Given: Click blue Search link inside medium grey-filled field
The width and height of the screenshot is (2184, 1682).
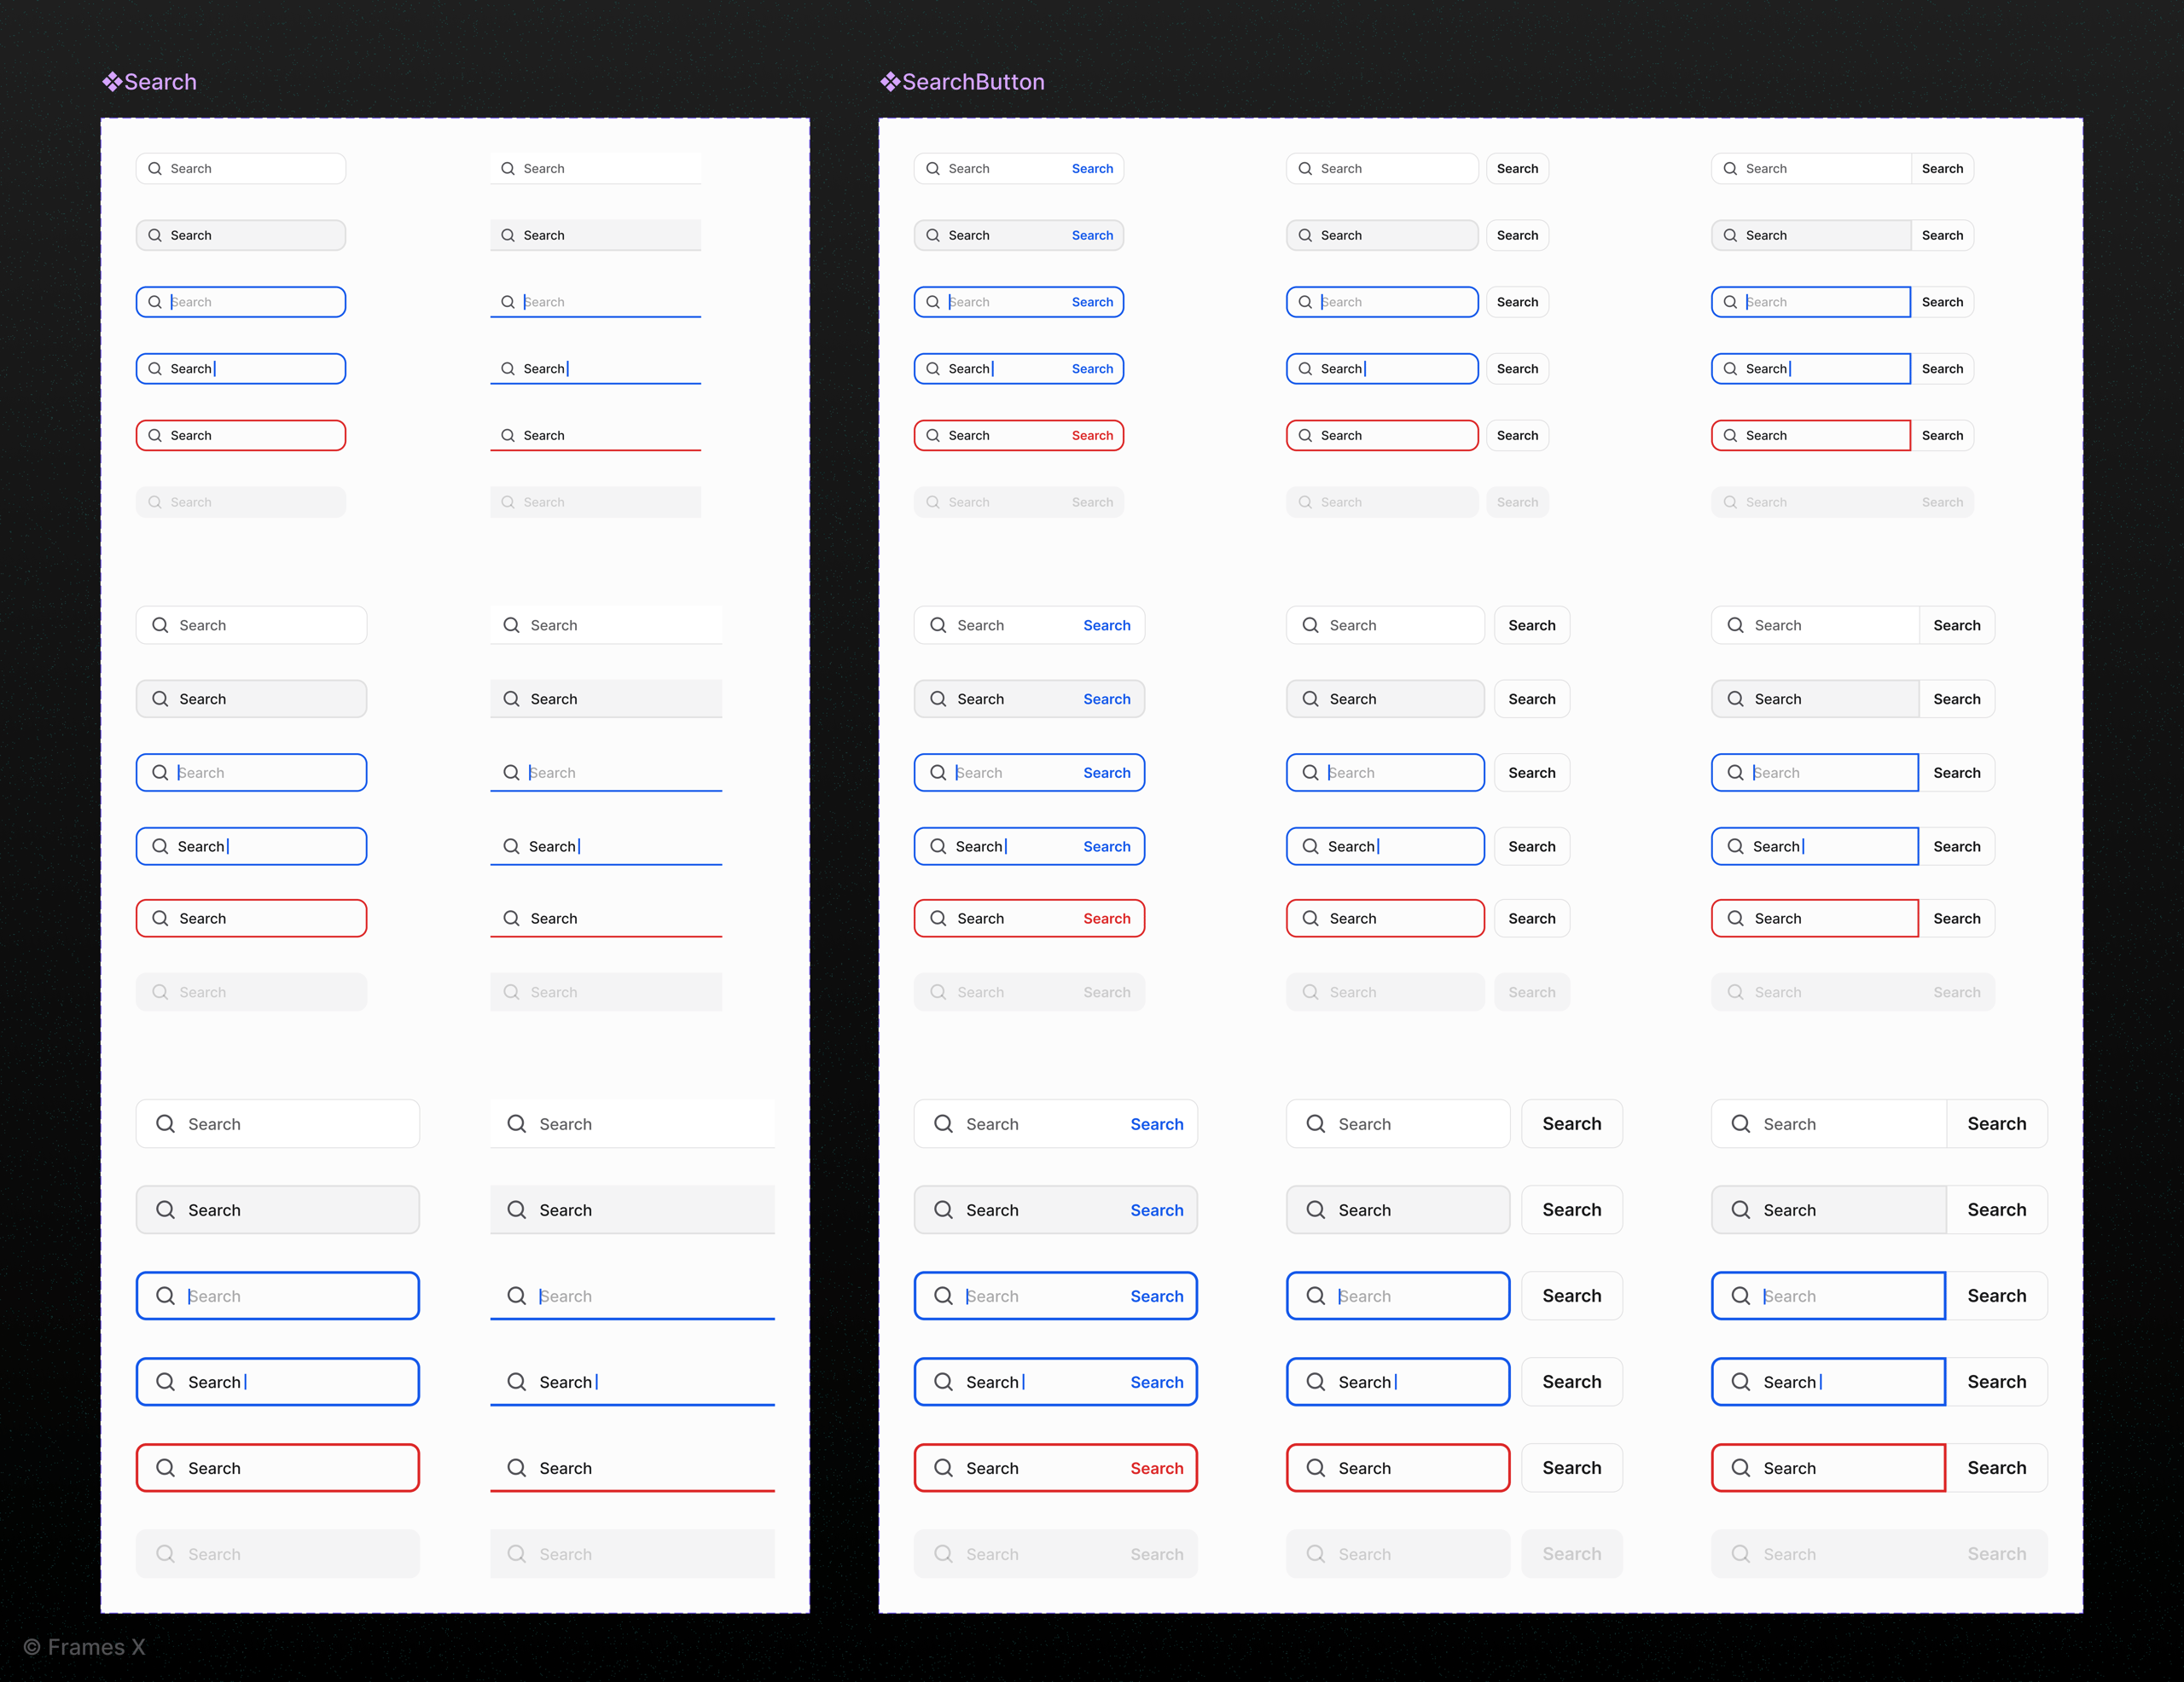Looking at the screenshot, I should pyautogui.click(x=1107, y=699).
